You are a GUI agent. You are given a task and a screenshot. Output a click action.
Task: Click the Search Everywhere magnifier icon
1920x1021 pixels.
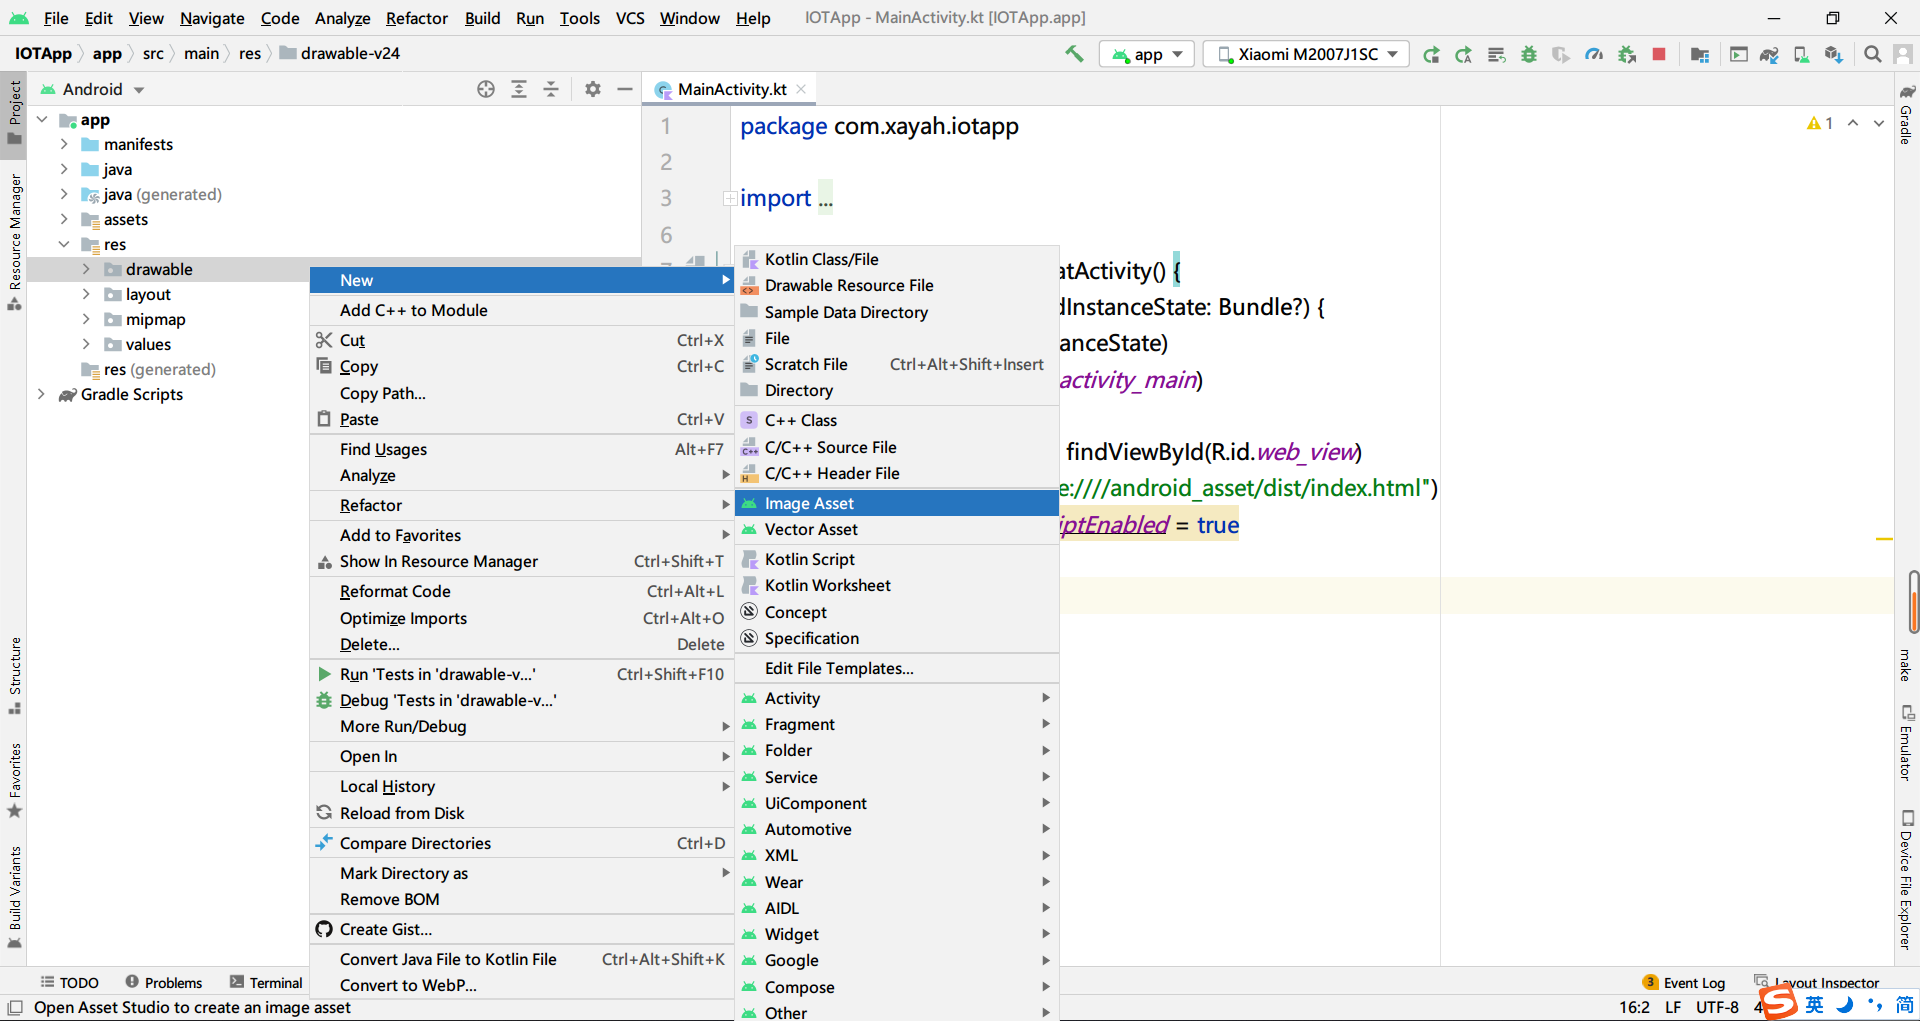coord(1872,54)
